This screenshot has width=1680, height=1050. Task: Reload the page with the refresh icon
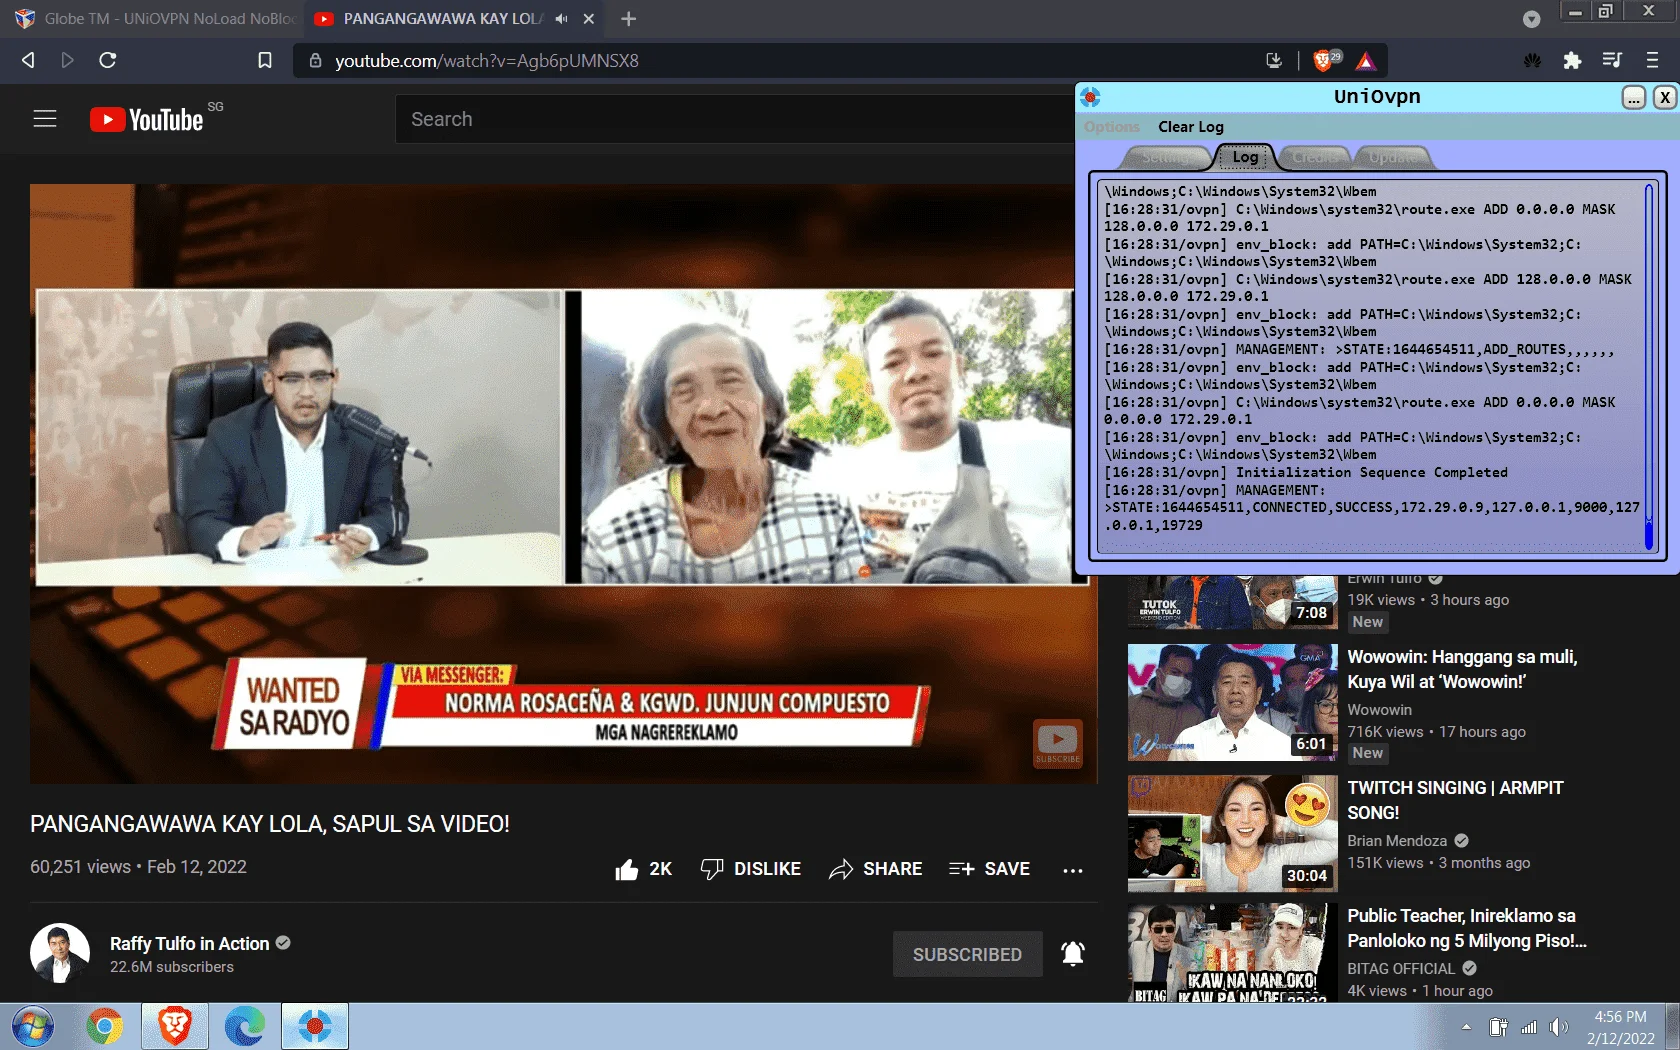pyautogui.click(x=108, y=60)
